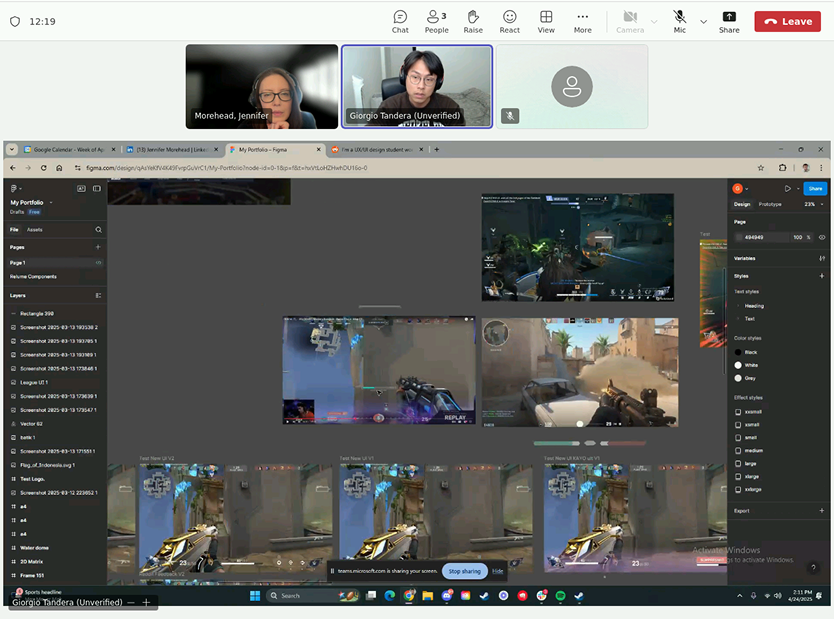
Task: Select the xxlarge effect style
Action: 748,489
